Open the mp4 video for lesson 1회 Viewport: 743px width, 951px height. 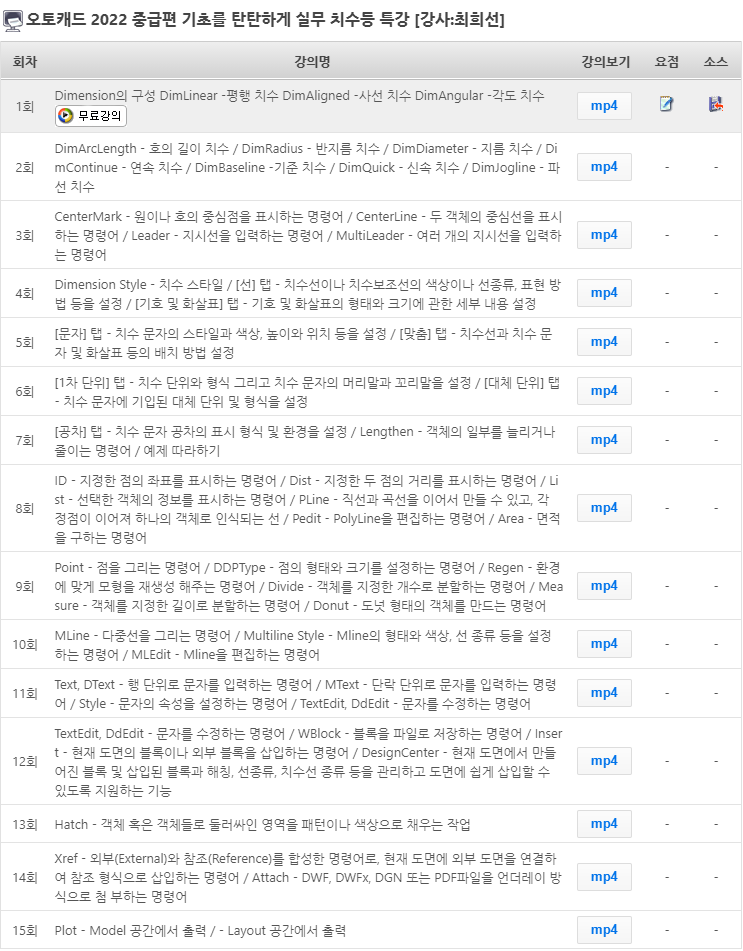(604, 106)
